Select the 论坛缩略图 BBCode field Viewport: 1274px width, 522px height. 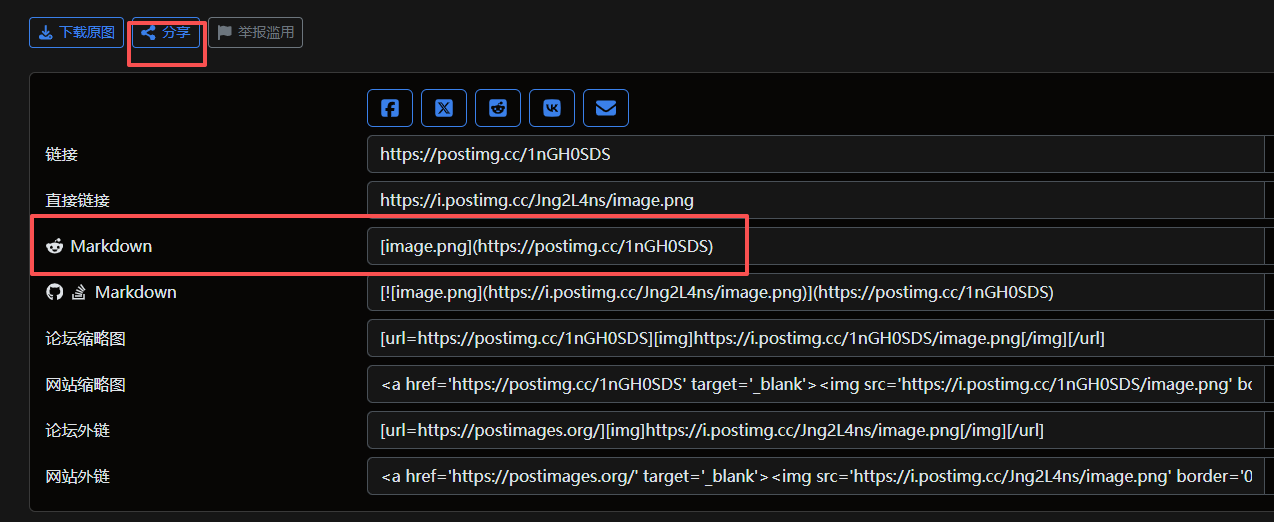coord(816,338)
